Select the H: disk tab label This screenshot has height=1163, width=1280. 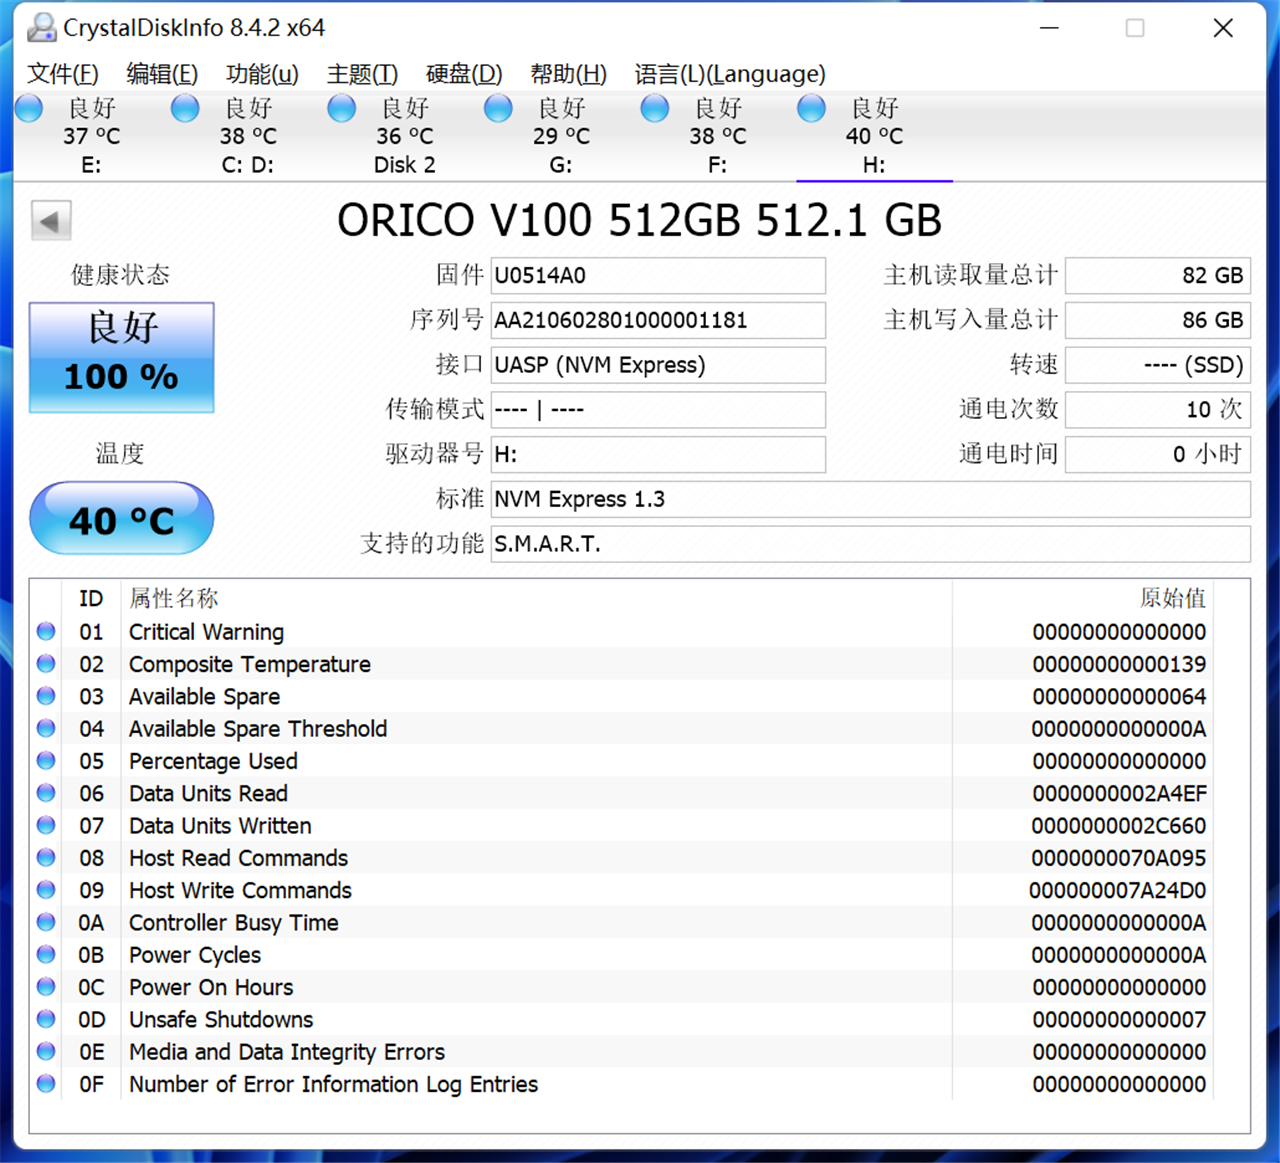point(874,165)
